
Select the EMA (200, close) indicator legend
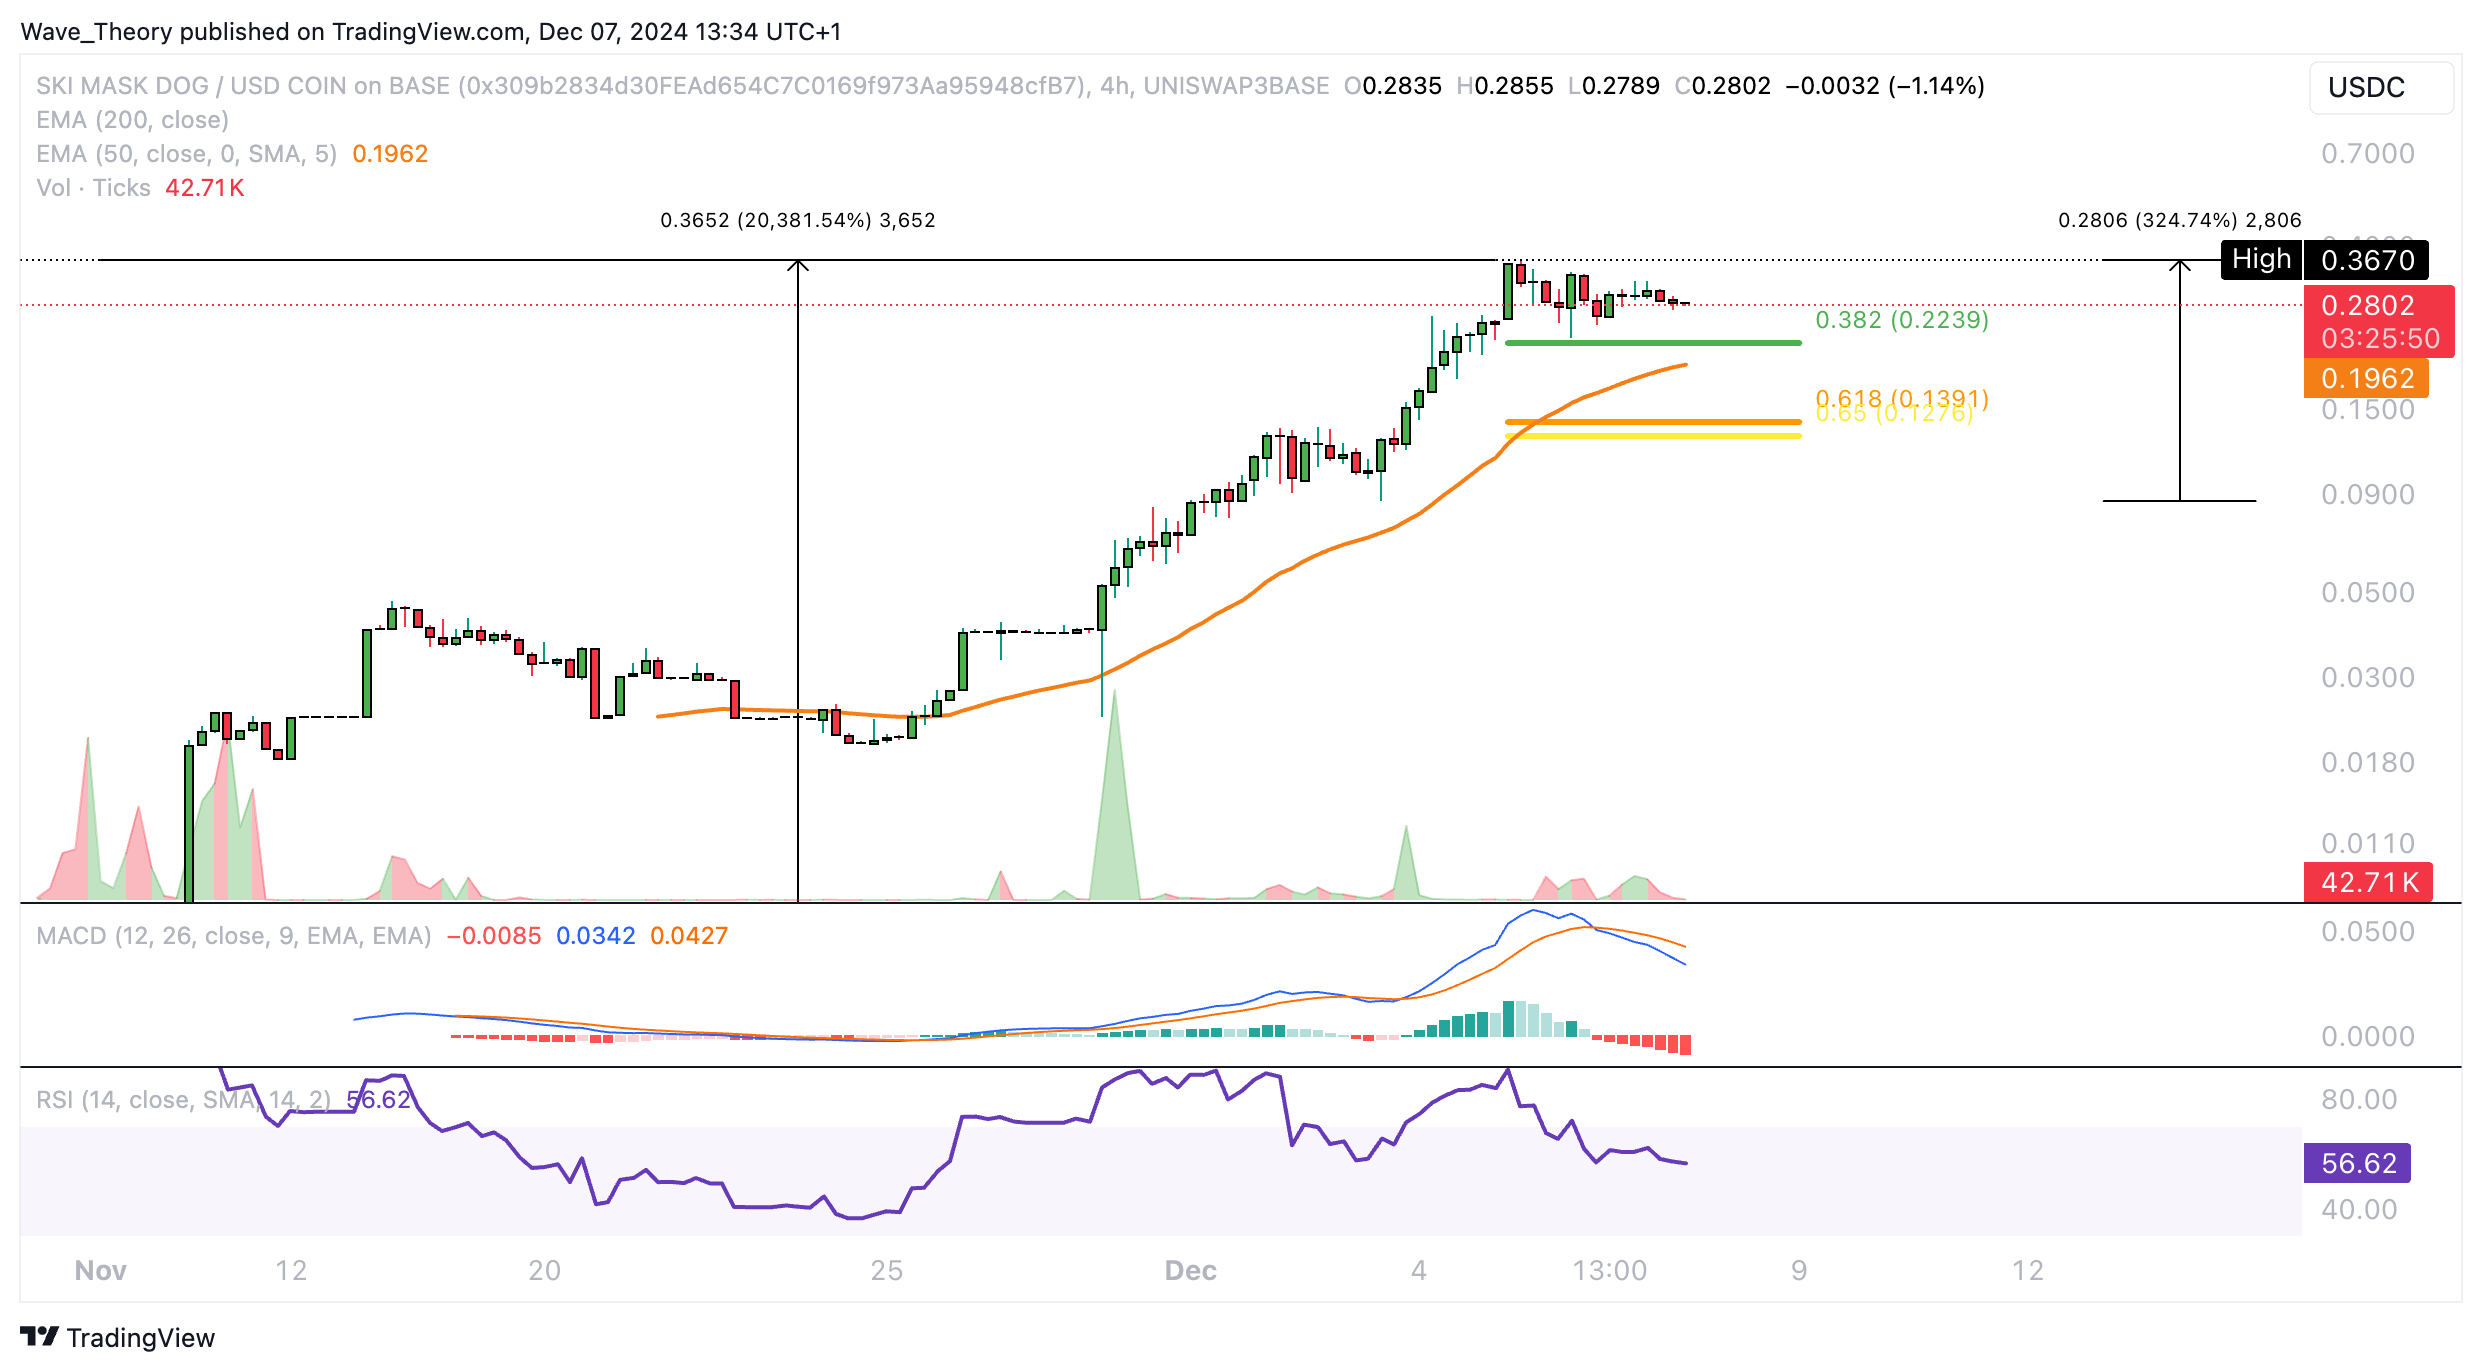(x=132, y=120)
